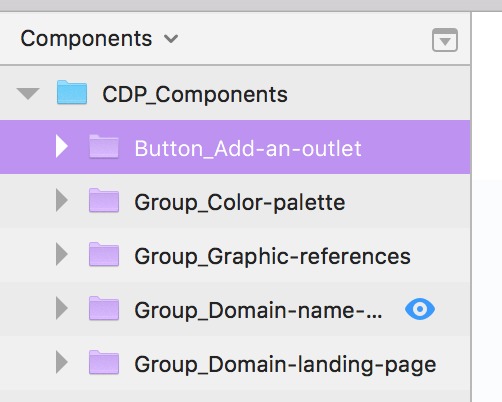The image size is (502, 402).
Task: Click the Group_Graphic-references folder icon
Action: click(104, 254)
